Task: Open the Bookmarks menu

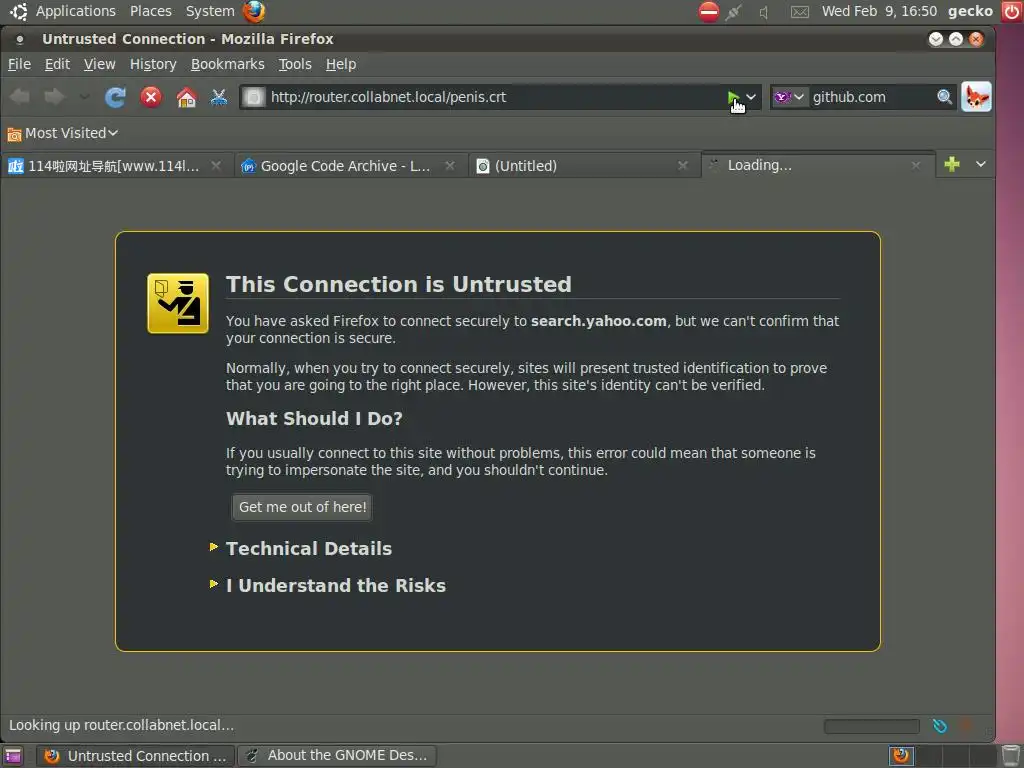Action: click(227, 64)
